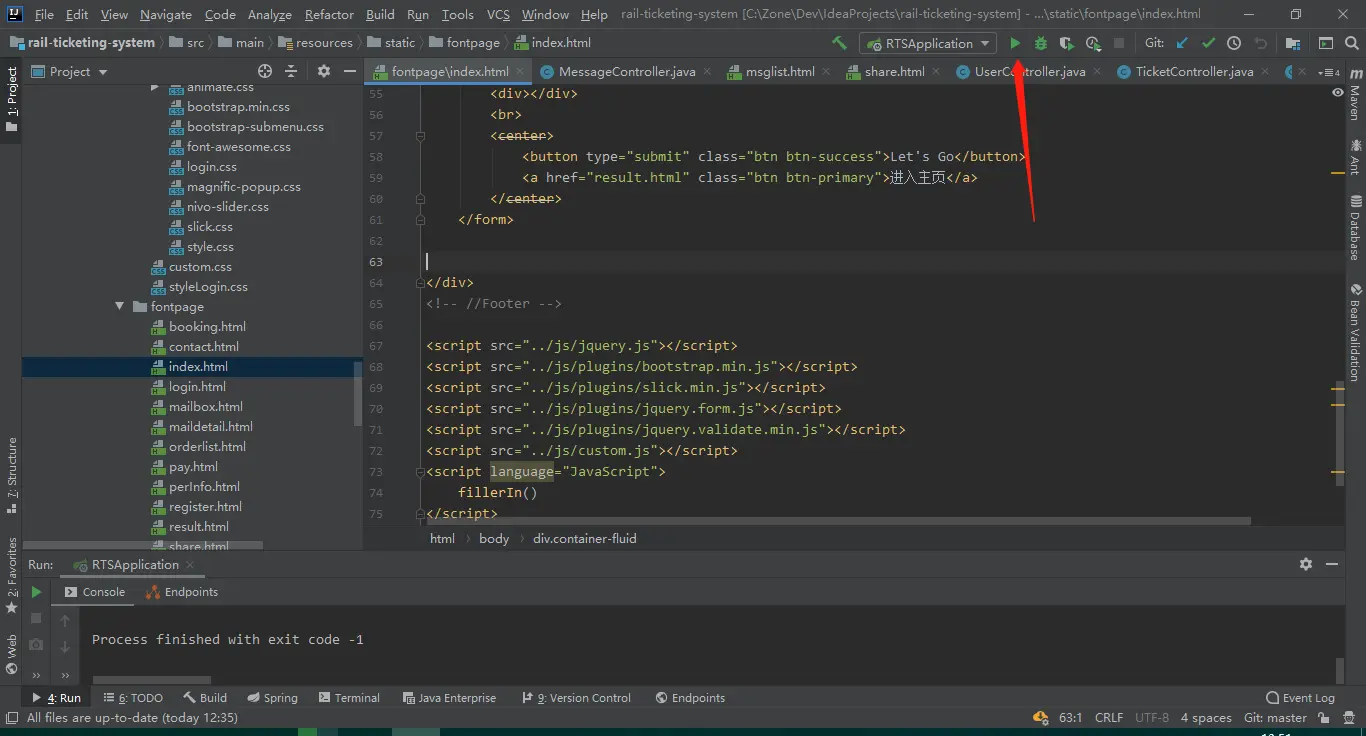The height and width of the screenshot is (736, 1366).
Task: Run the application with Coverage
Action: pyautogui.click(x=1067, y=43)
